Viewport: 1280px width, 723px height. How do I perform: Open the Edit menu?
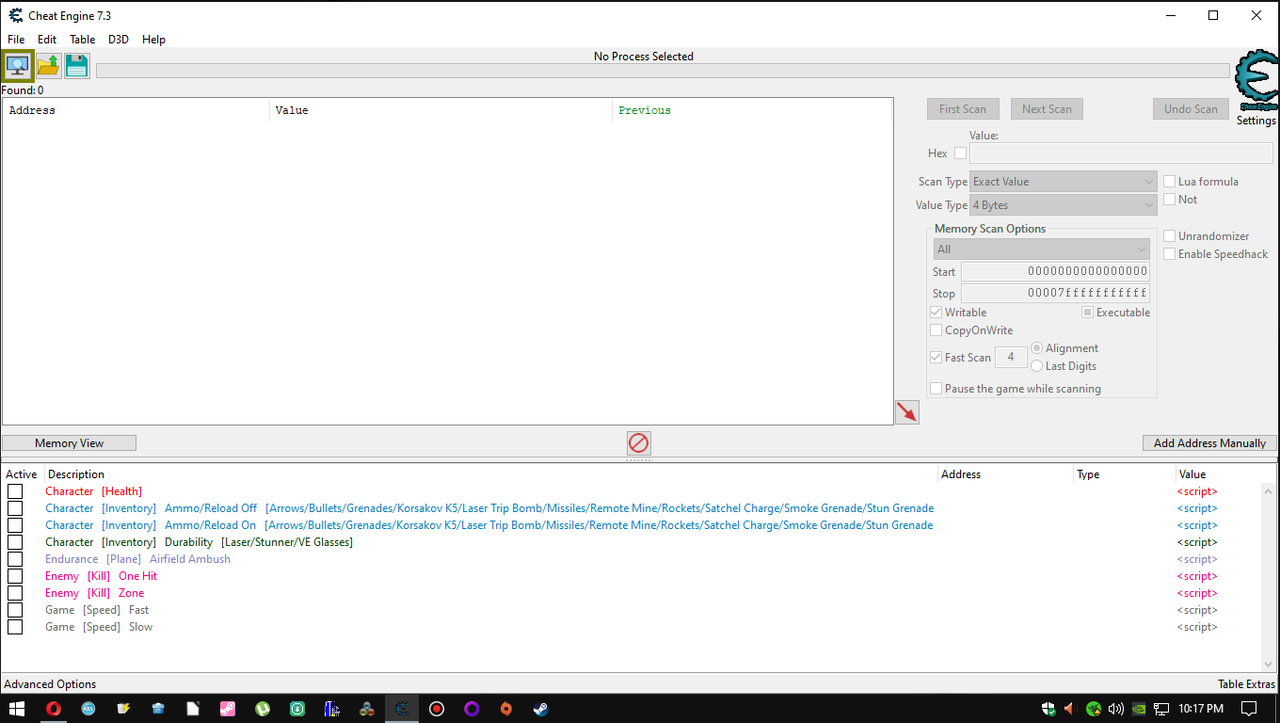tap(47, 40)
